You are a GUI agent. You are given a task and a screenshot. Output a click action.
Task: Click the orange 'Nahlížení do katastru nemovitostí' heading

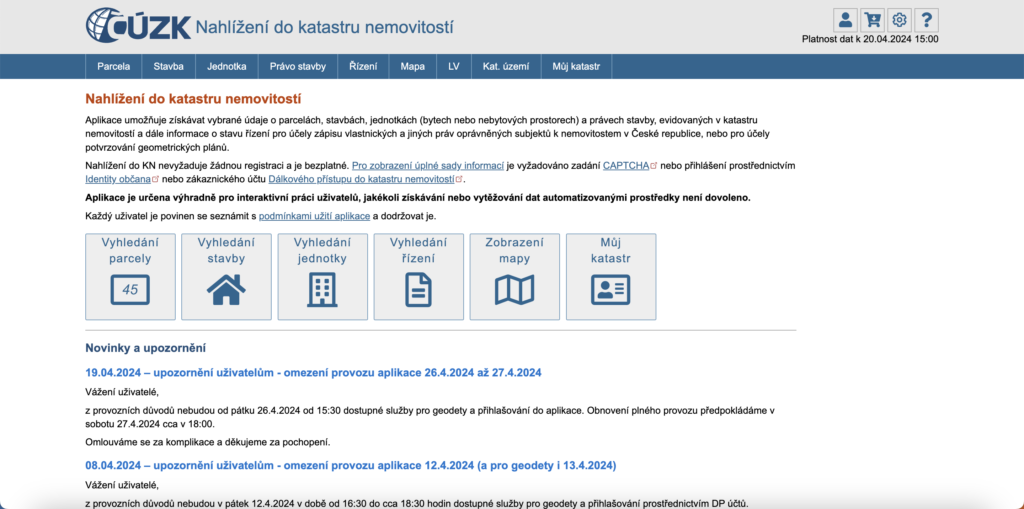pos(193,99)
